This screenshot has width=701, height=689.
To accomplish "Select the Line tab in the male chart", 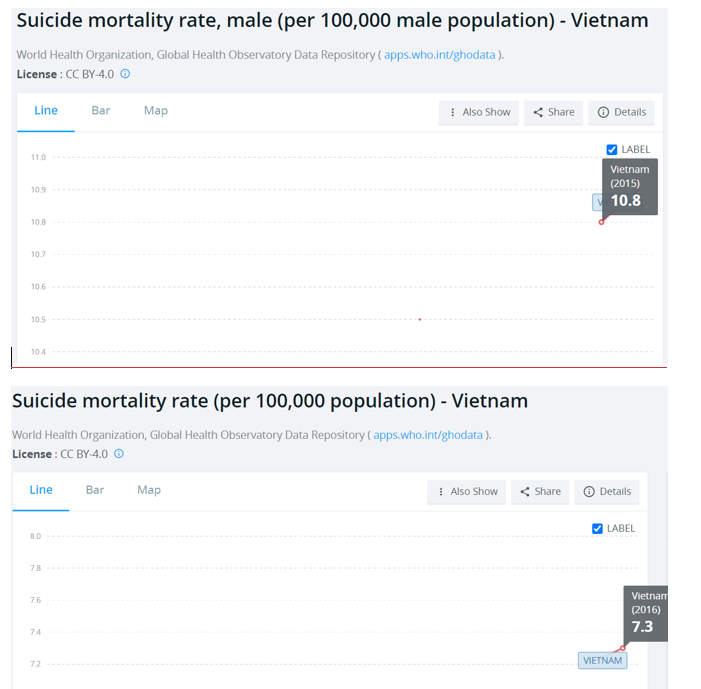I will [x=46, y=110].
